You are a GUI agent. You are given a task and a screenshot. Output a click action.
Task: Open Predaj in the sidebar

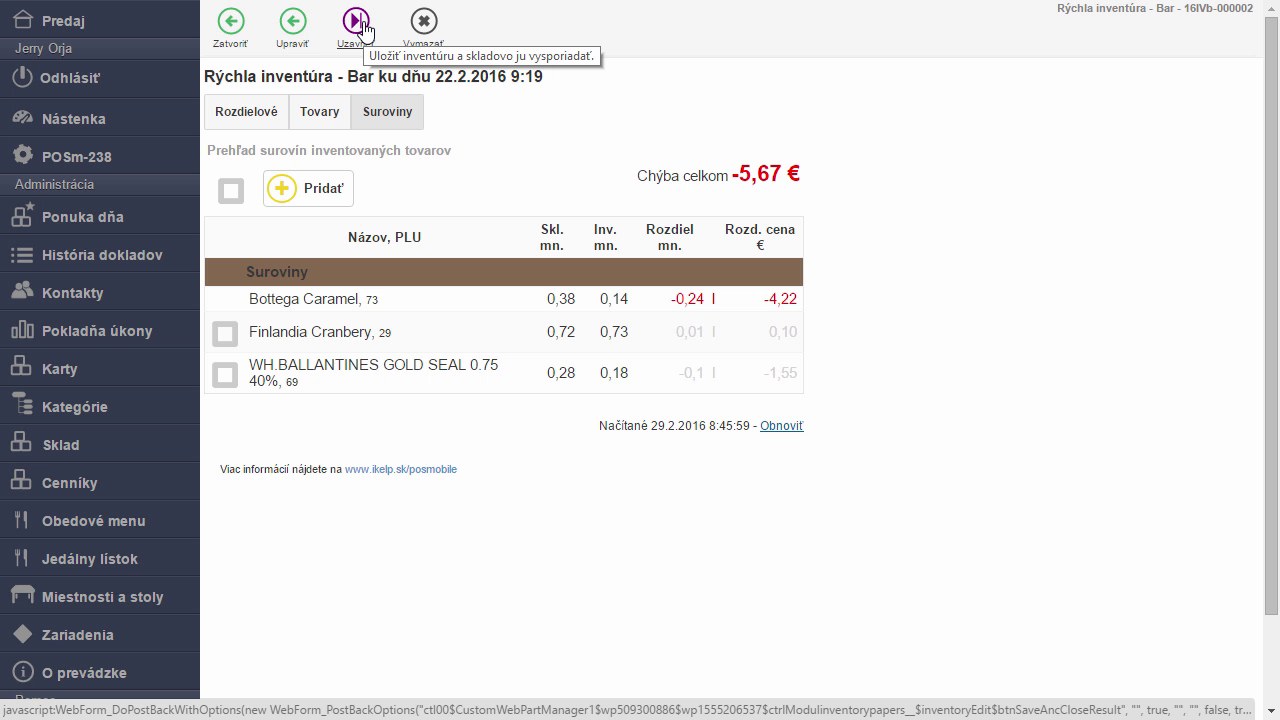100,20
